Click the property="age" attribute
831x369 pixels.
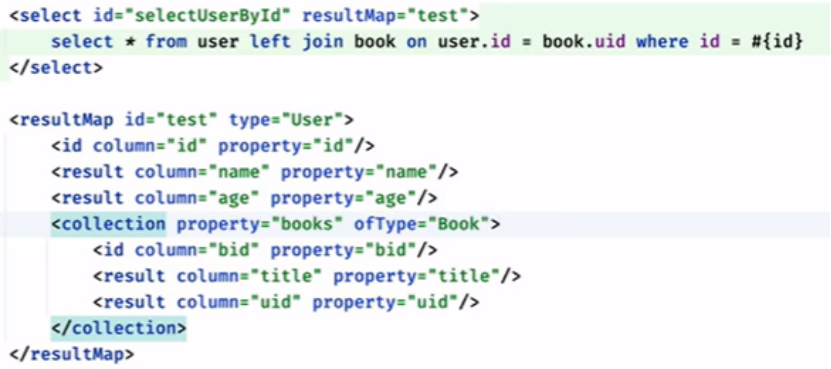tap(343, 198)
